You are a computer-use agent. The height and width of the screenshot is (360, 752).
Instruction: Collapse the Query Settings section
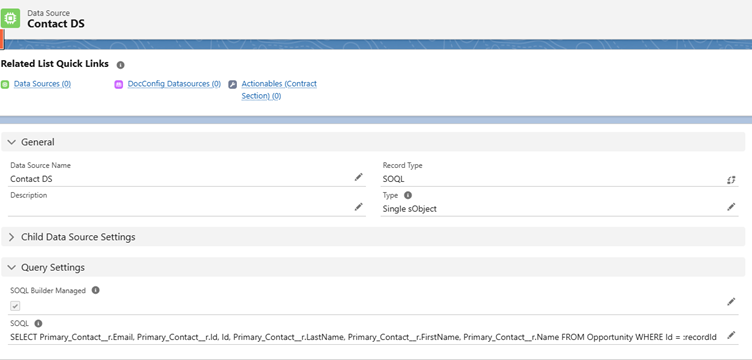click(12, 267)
